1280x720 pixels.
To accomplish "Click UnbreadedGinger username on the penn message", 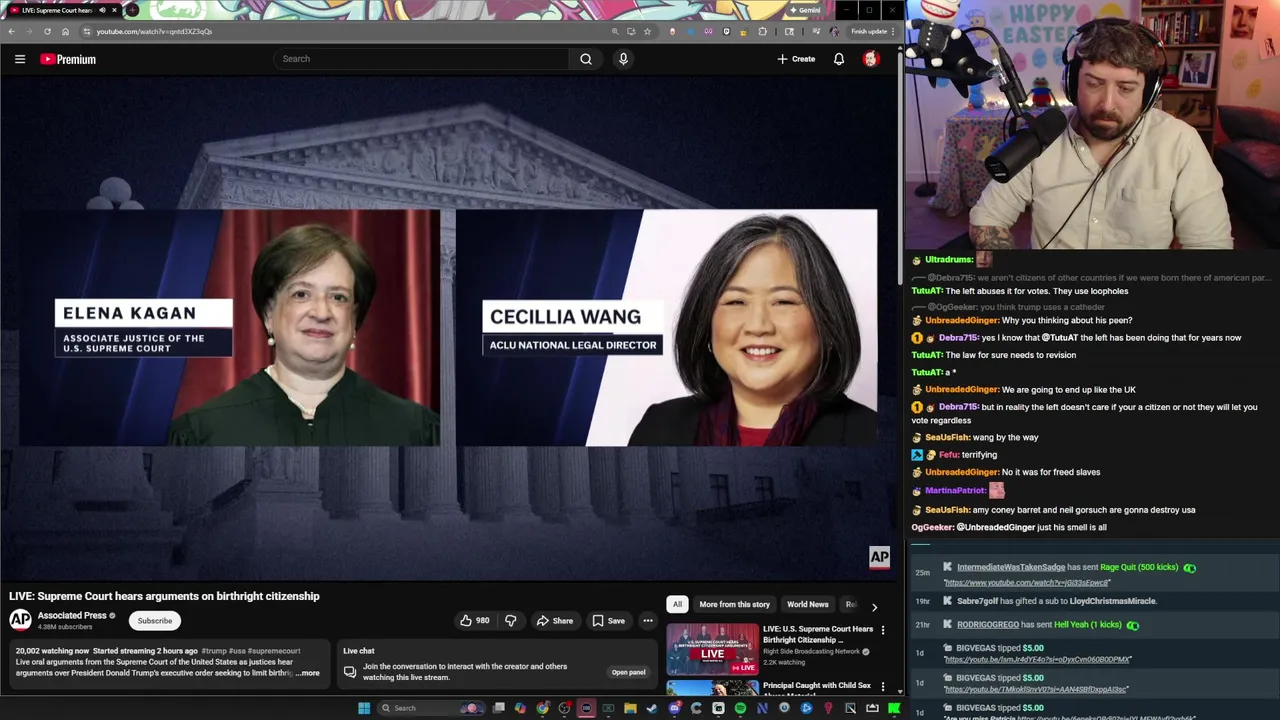I will 962,320.
